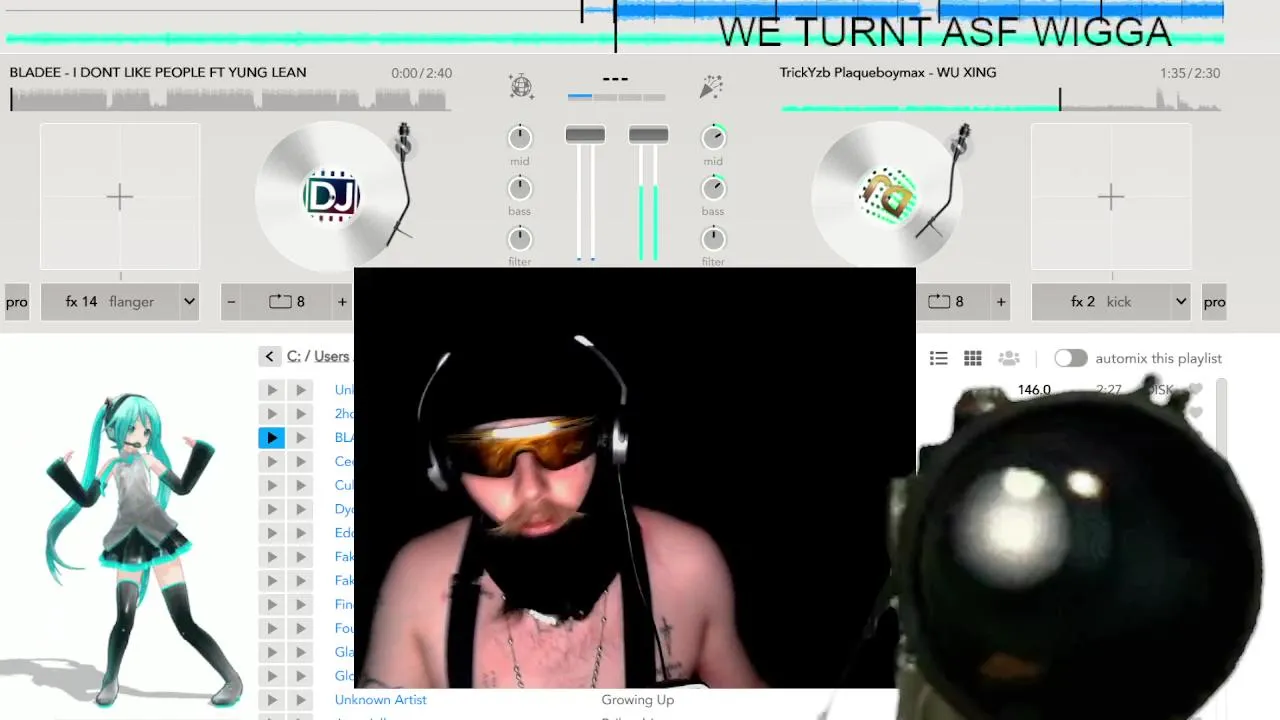1280x720 pixels.
Task: Activate the right deck loop 8 button
Action: pyautogui.click(x=946, y=301)
